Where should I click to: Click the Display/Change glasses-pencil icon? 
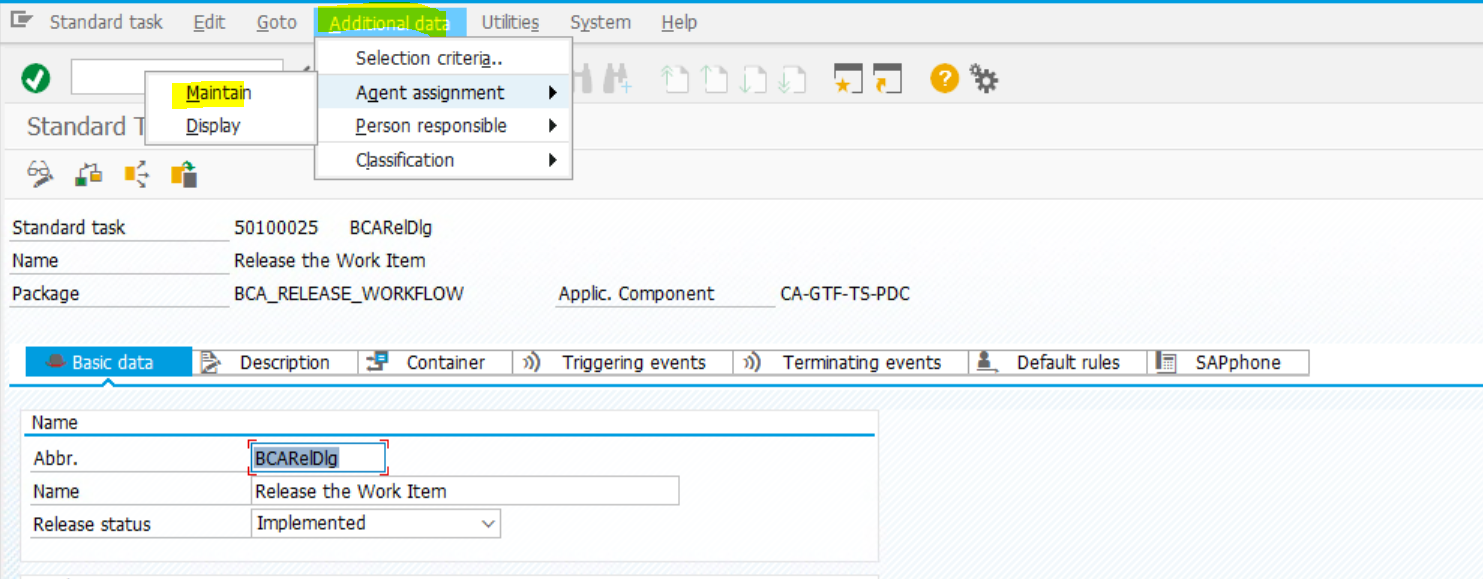(x=40, y=175)
